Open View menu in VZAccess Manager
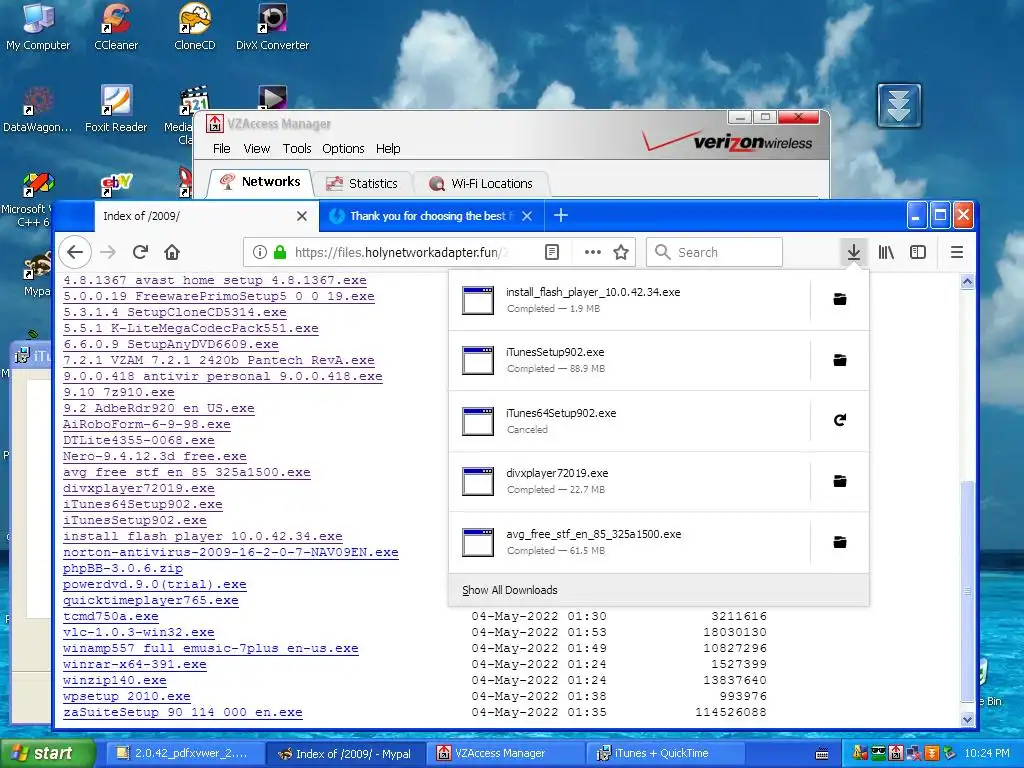The height and width of the screenshot is (768, 1024). [x=257, y=149]
